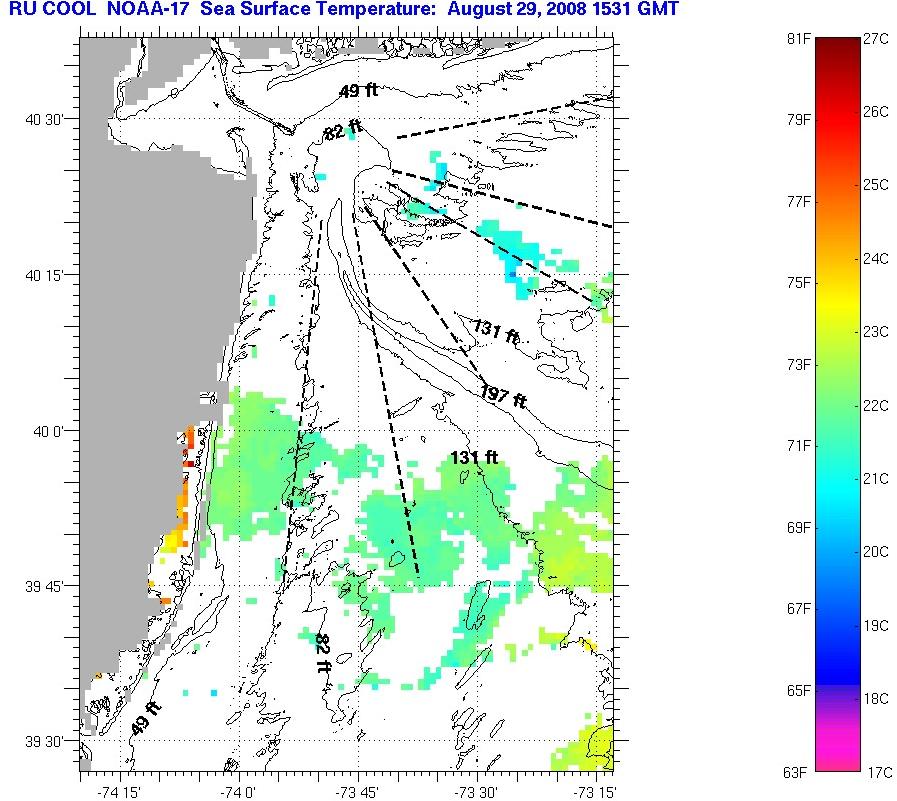Click the 63F label at the scale's end
897x801 pixels.
click(795, 772)
